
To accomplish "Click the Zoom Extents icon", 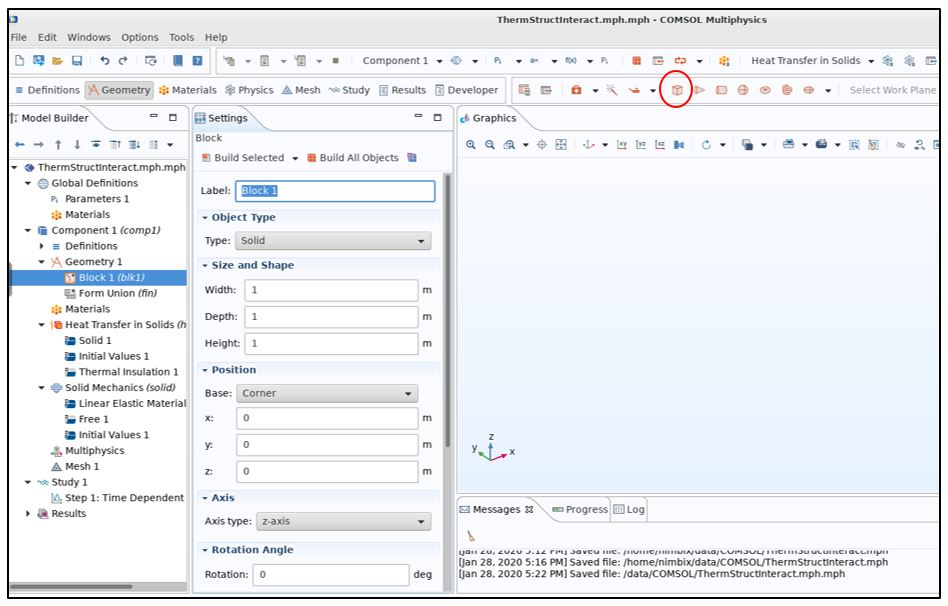I will point(561,145).
